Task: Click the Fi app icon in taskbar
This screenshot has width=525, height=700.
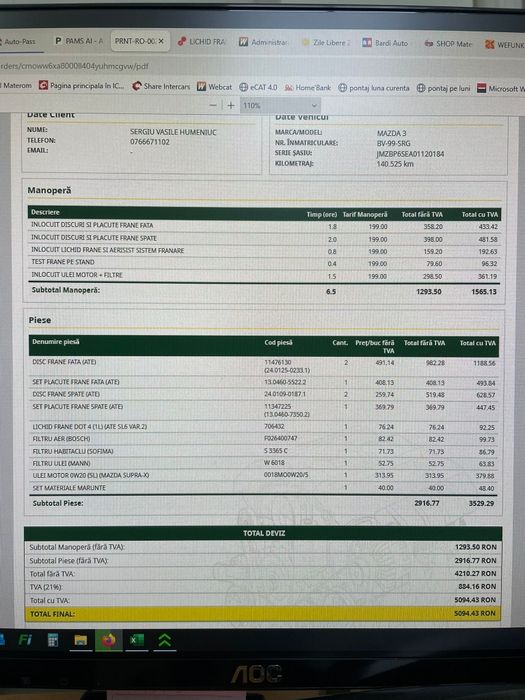Action: [x=25, y=640]
